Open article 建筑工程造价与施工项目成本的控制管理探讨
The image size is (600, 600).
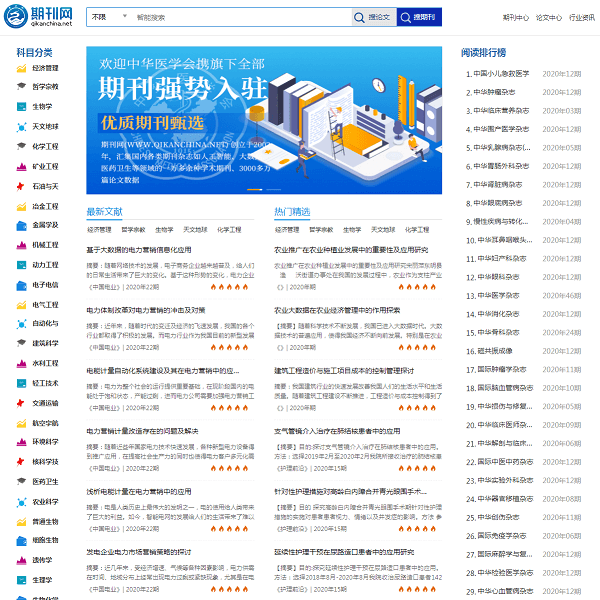coord(344,371)
